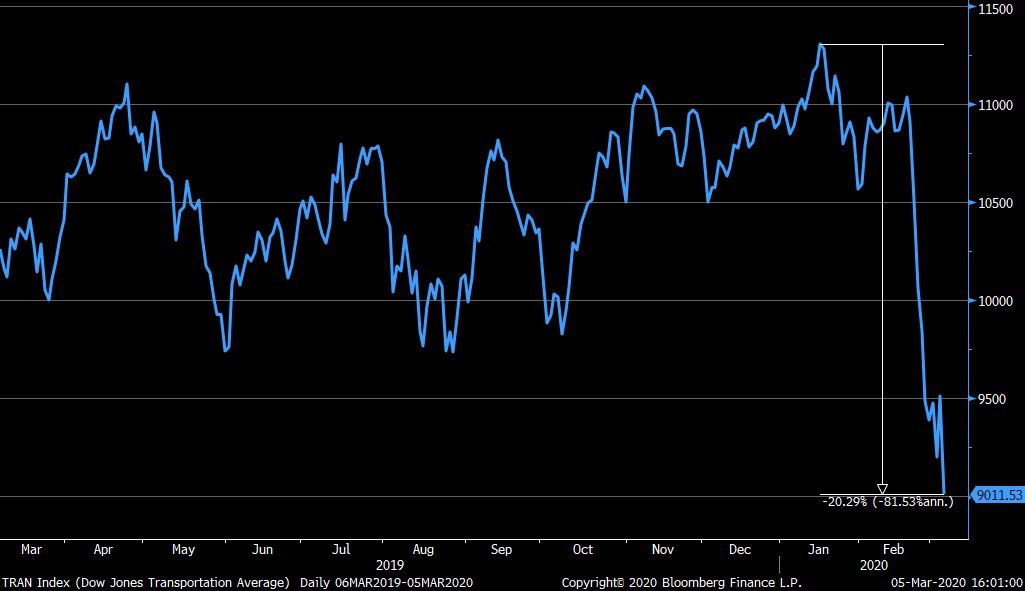This screenshot has height=591, width=1025.
Task: Select the Sep month label
Action: coord(501,550)
